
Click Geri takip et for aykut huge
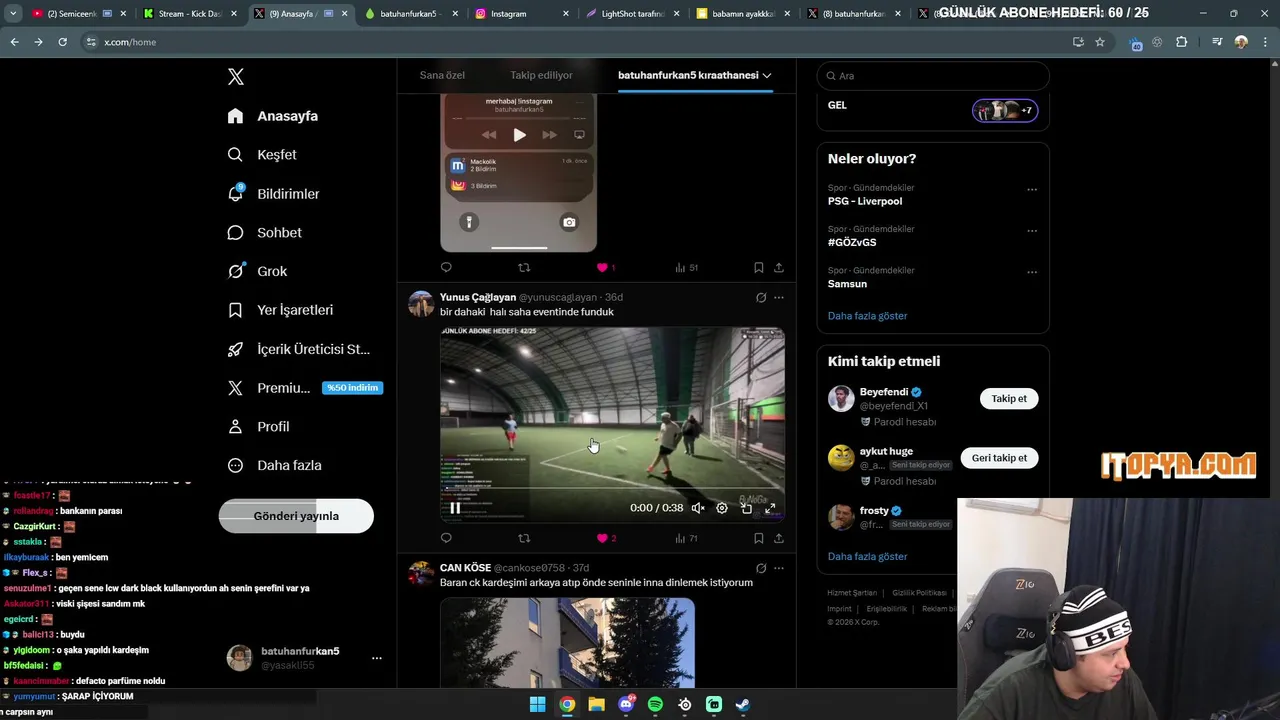click(x=999, y=458)
